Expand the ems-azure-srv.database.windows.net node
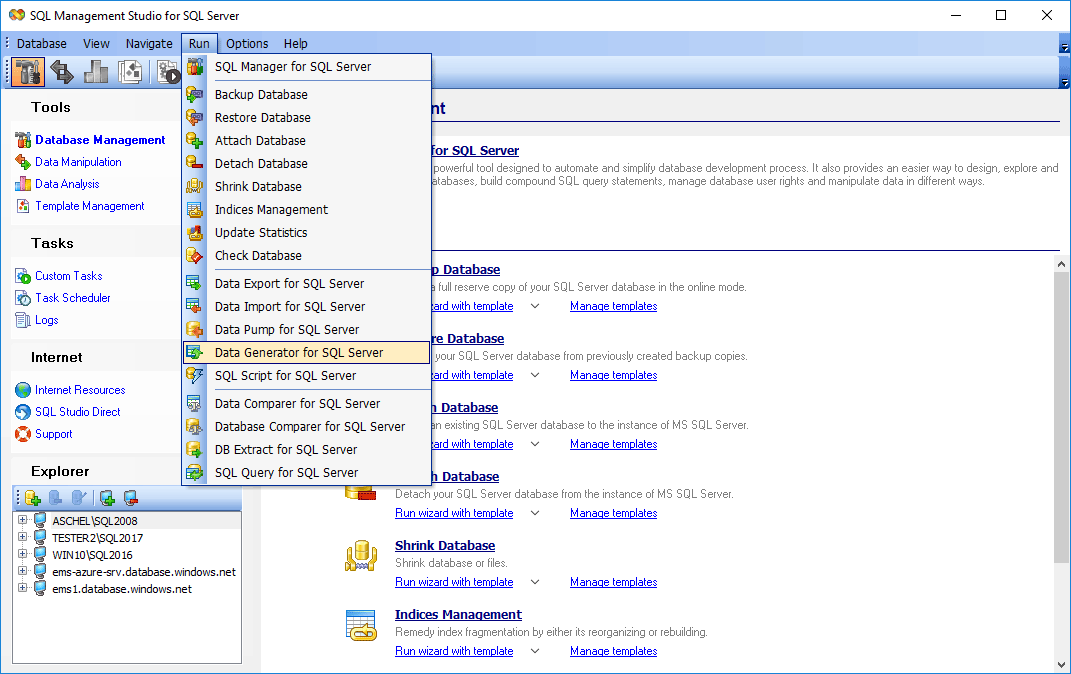Image resolution: width=1071 pixels, height=674 pixels. 23,571
